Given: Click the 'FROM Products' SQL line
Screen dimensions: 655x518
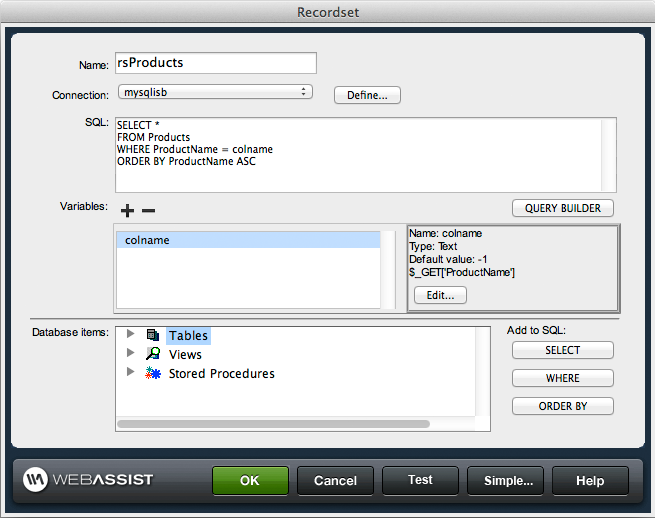Looking at the screenshot, I should [153, 137].
